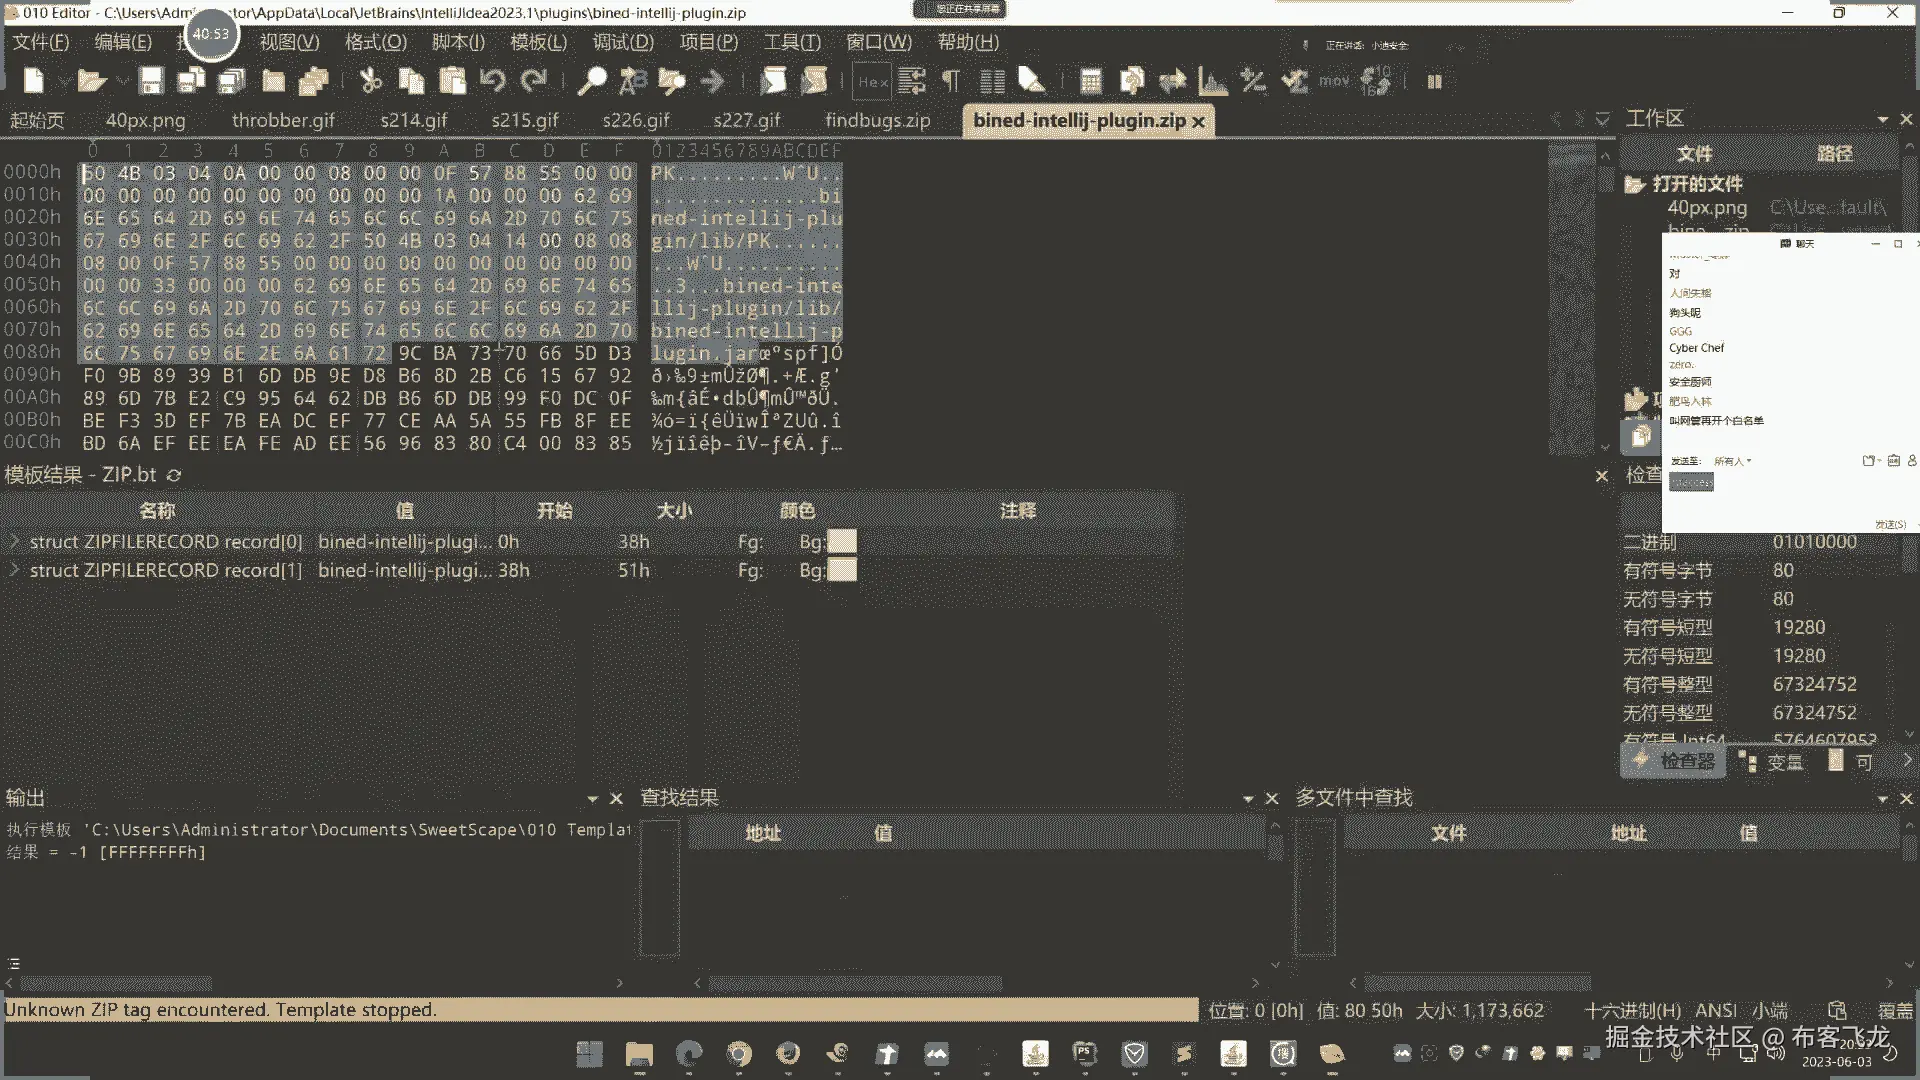
Task: Expand struct ZIPFILERECORD record[0] row
Action: tap(14, 541)
